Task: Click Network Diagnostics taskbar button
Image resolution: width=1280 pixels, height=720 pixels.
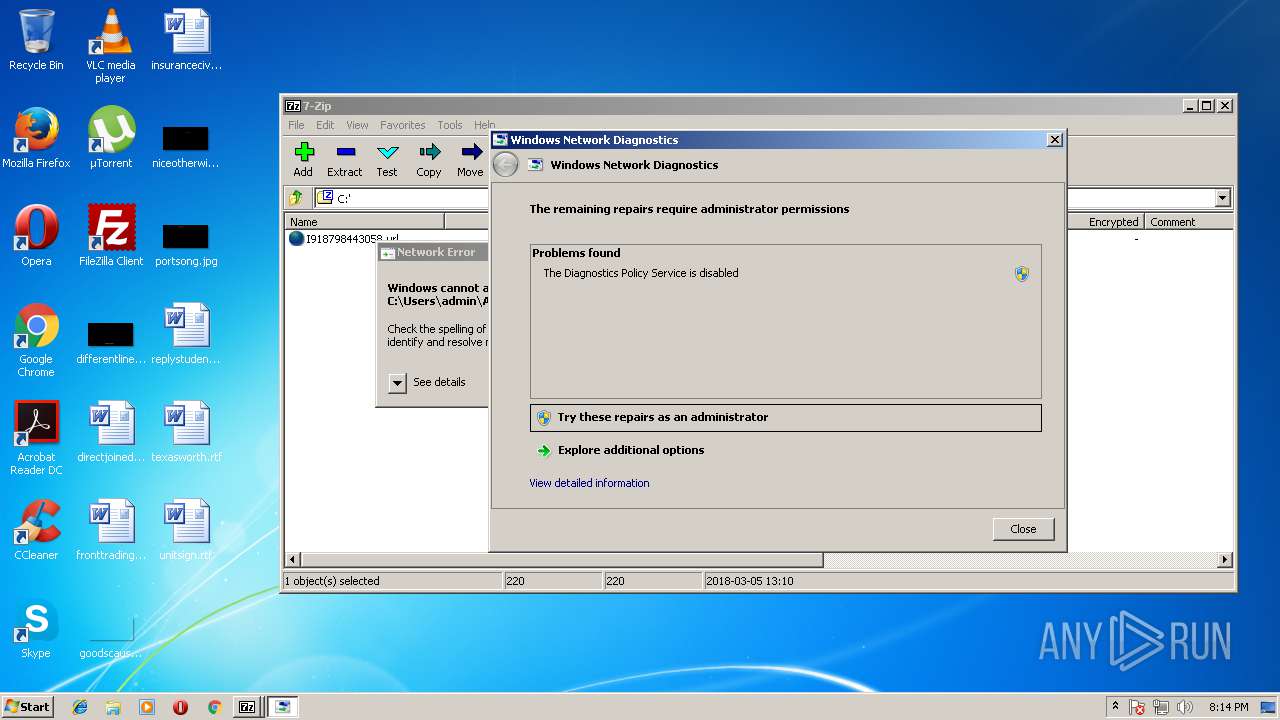Action: 283,707
